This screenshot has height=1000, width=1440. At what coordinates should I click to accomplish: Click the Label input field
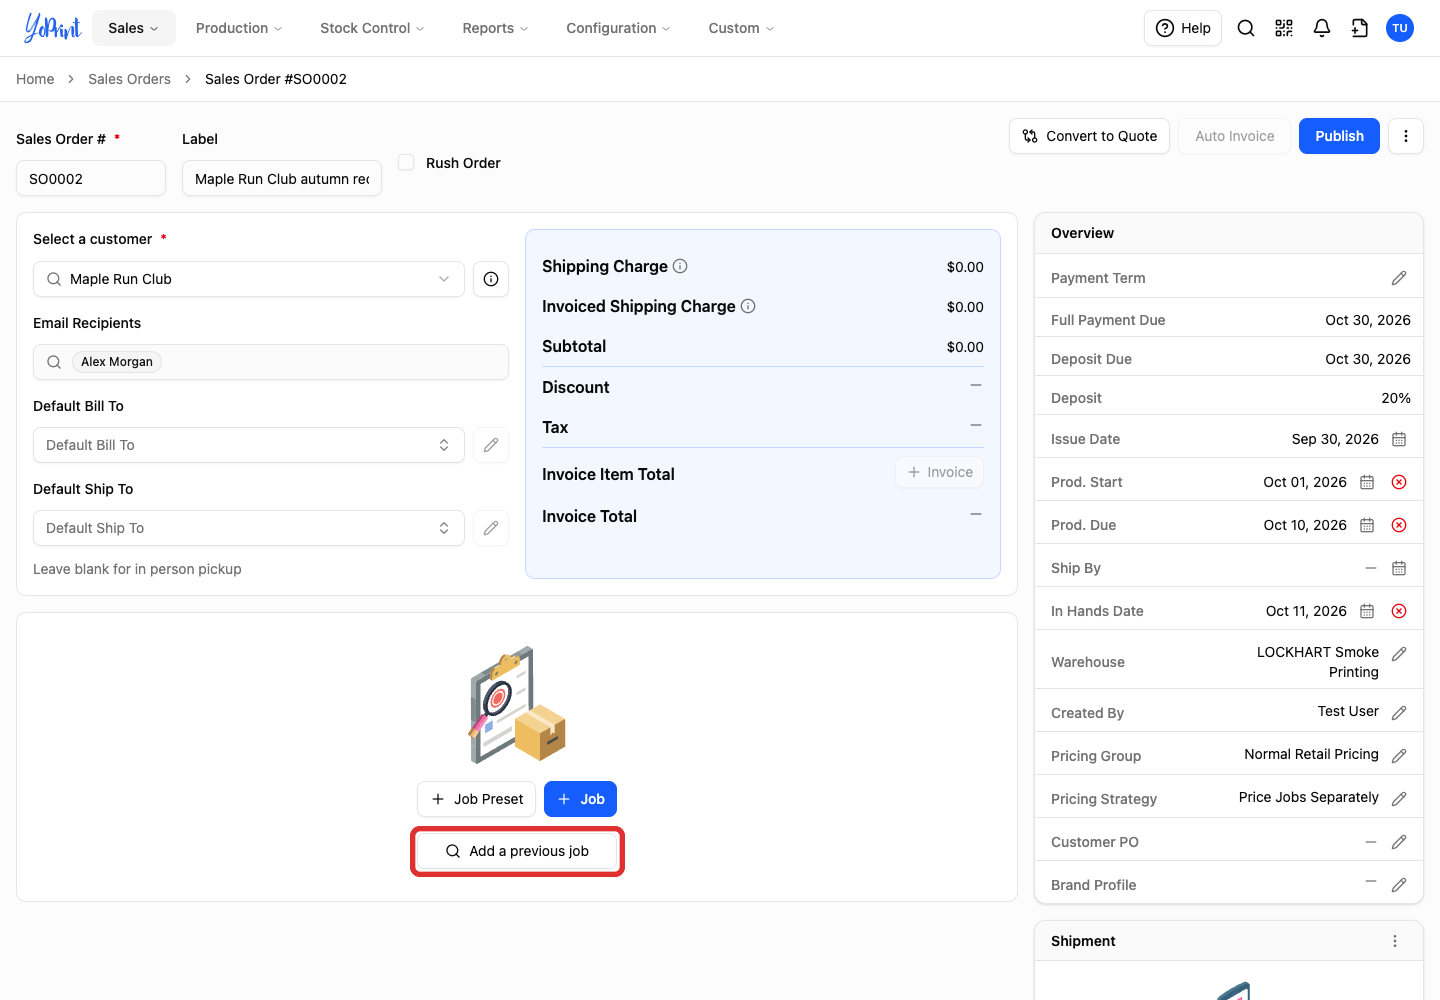[282, 179]
